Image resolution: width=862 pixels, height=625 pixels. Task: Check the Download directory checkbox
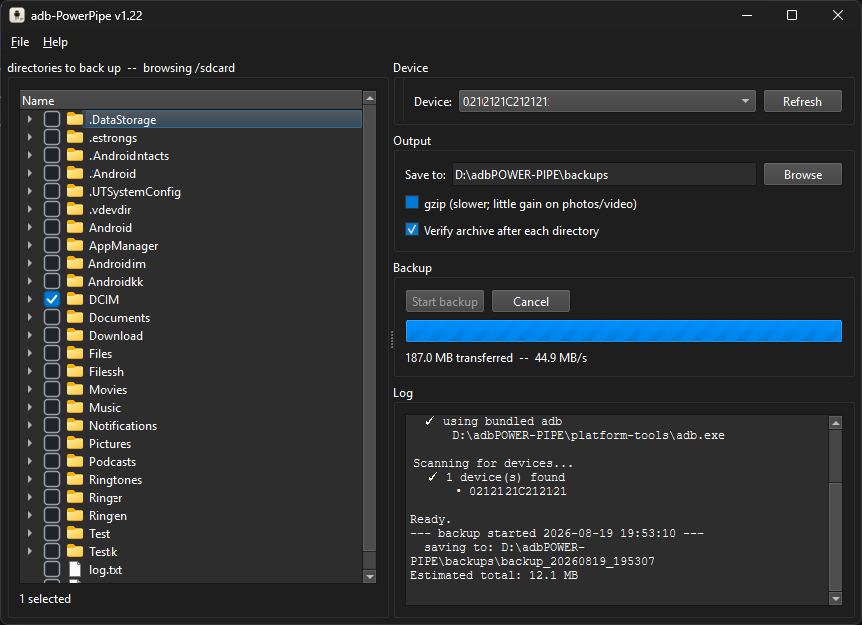click(52, 335)
